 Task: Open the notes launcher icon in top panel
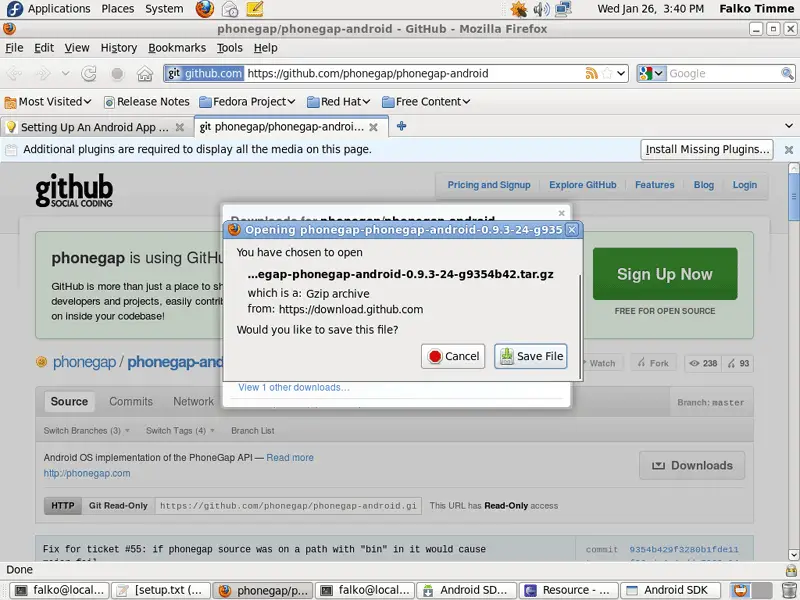coord(254,9)
